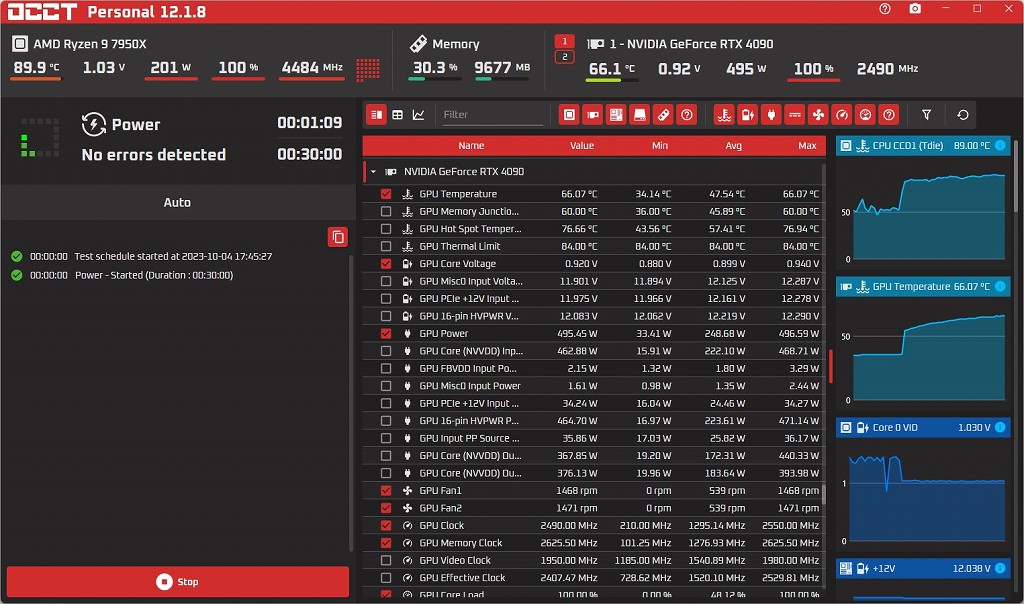Toggle the temperature sensor filter icon
This screenshot has height=604, width=1024.
(x=724, y=115)
